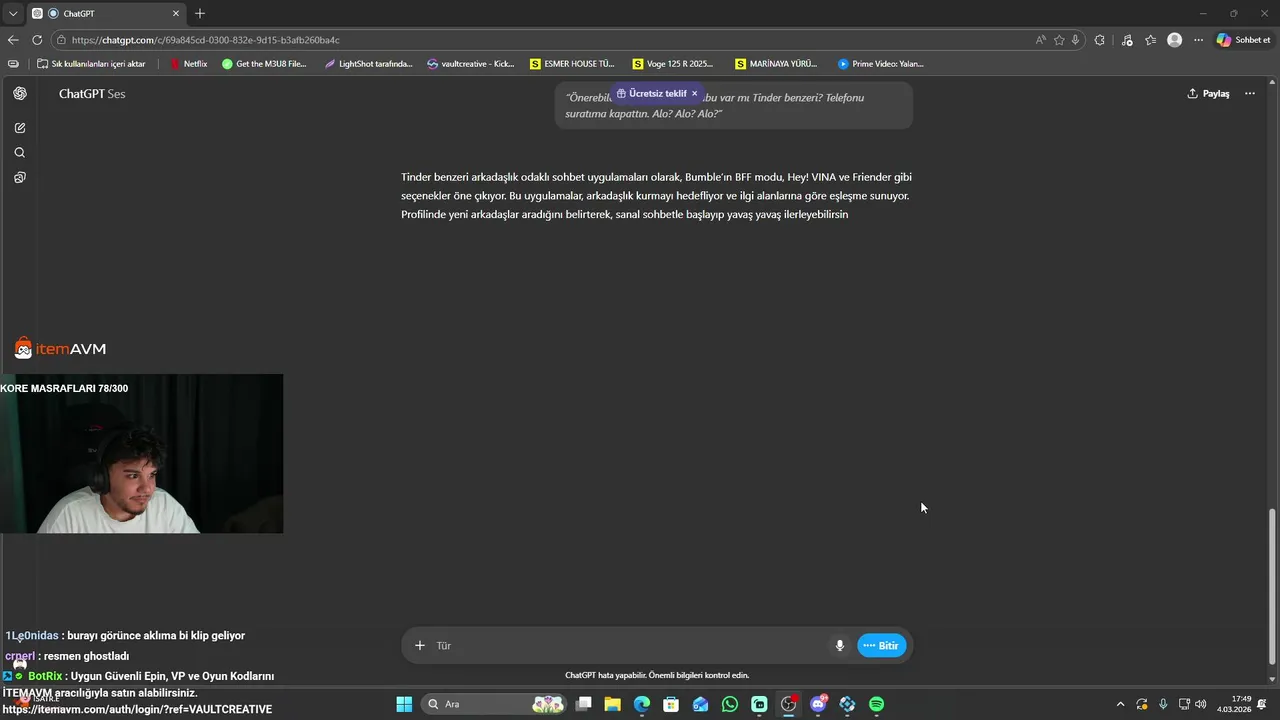The height and width of the screenshot is (720, 1280).
Task: Open 'Get the M3U8 File...' bookmark
Action: coord(264,64)
